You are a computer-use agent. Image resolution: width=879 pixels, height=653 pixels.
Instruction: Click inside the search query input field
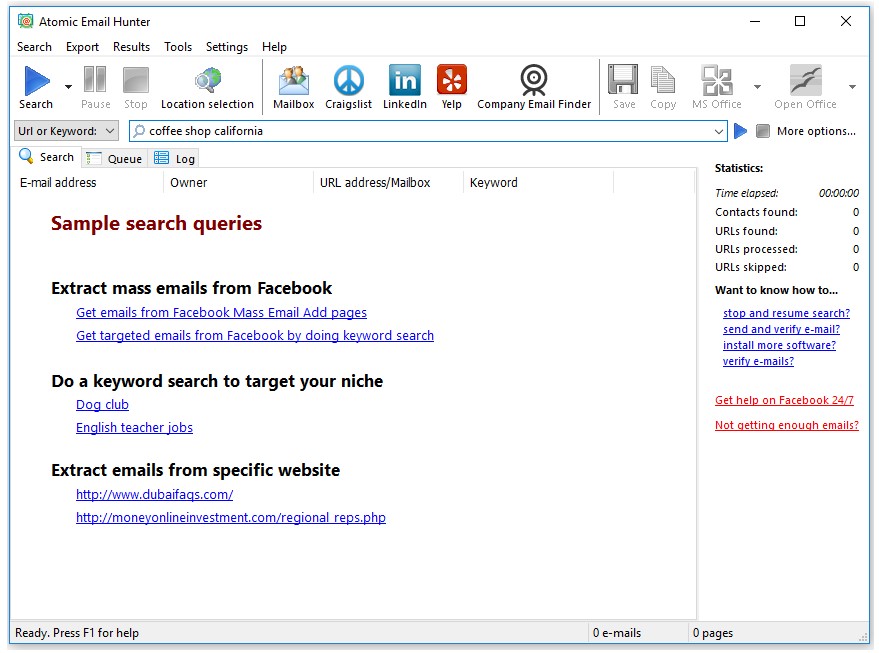(400, 130)
